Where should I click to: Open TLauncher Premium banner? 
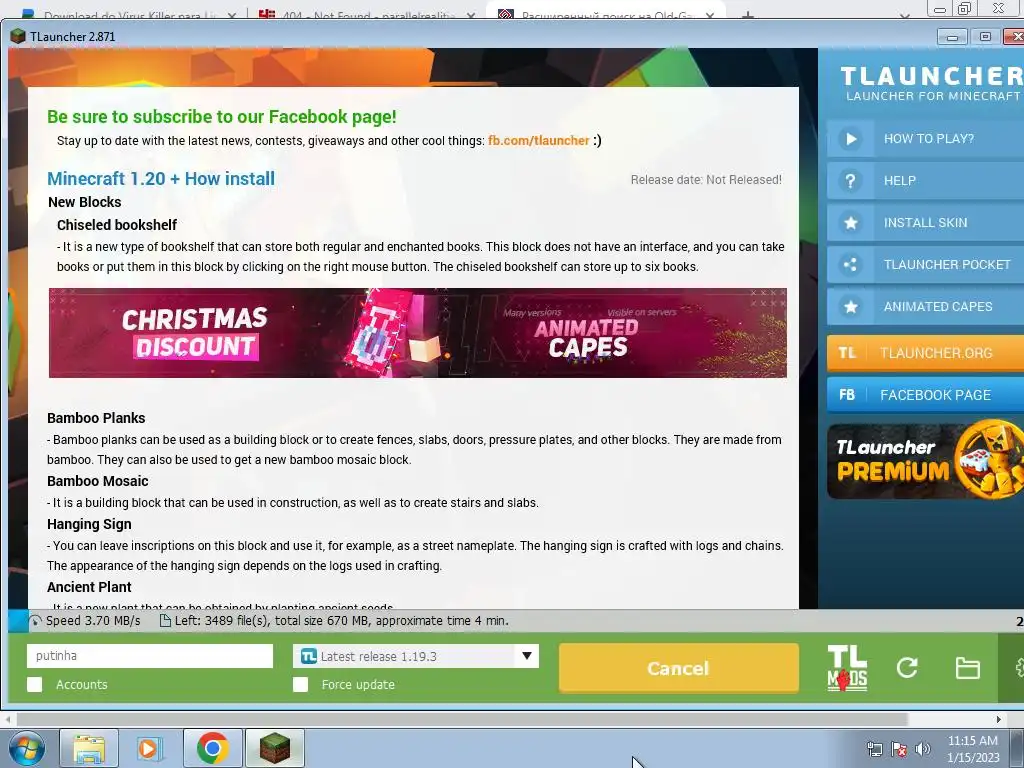pos(925,461)
